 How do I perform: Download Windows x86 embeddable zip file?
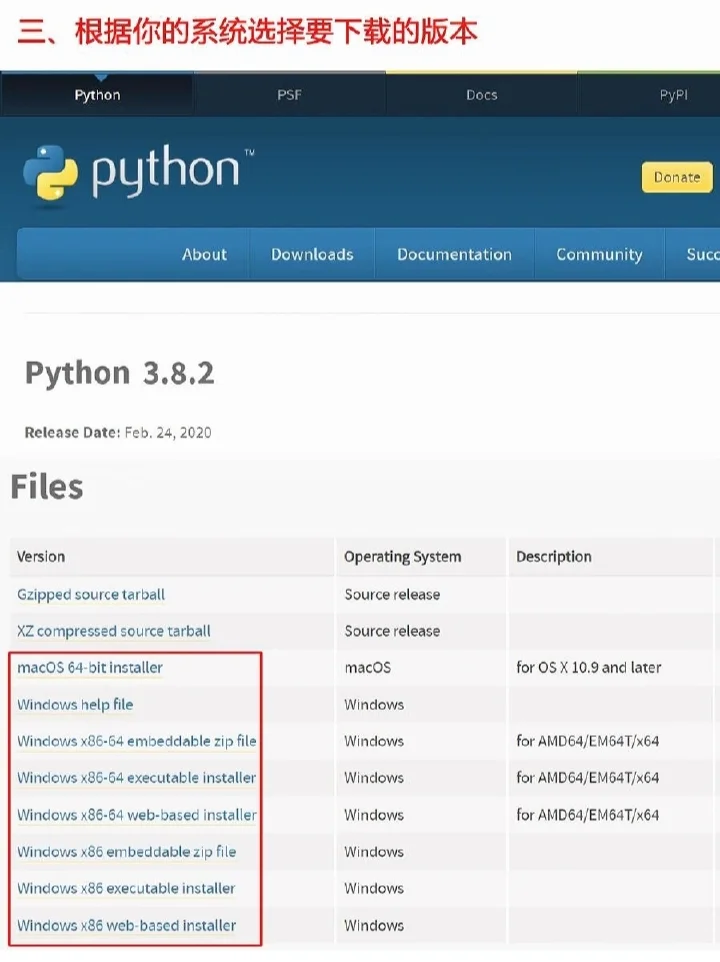pyautogui.click(x=126, y=852)
